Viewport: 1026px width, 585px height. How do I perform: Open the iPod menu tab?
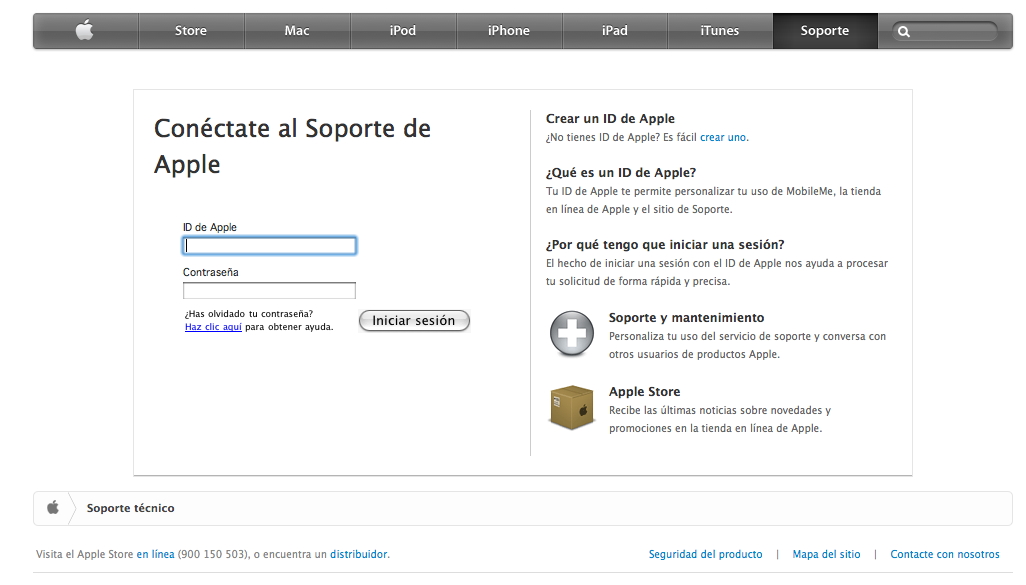(403, 31)
